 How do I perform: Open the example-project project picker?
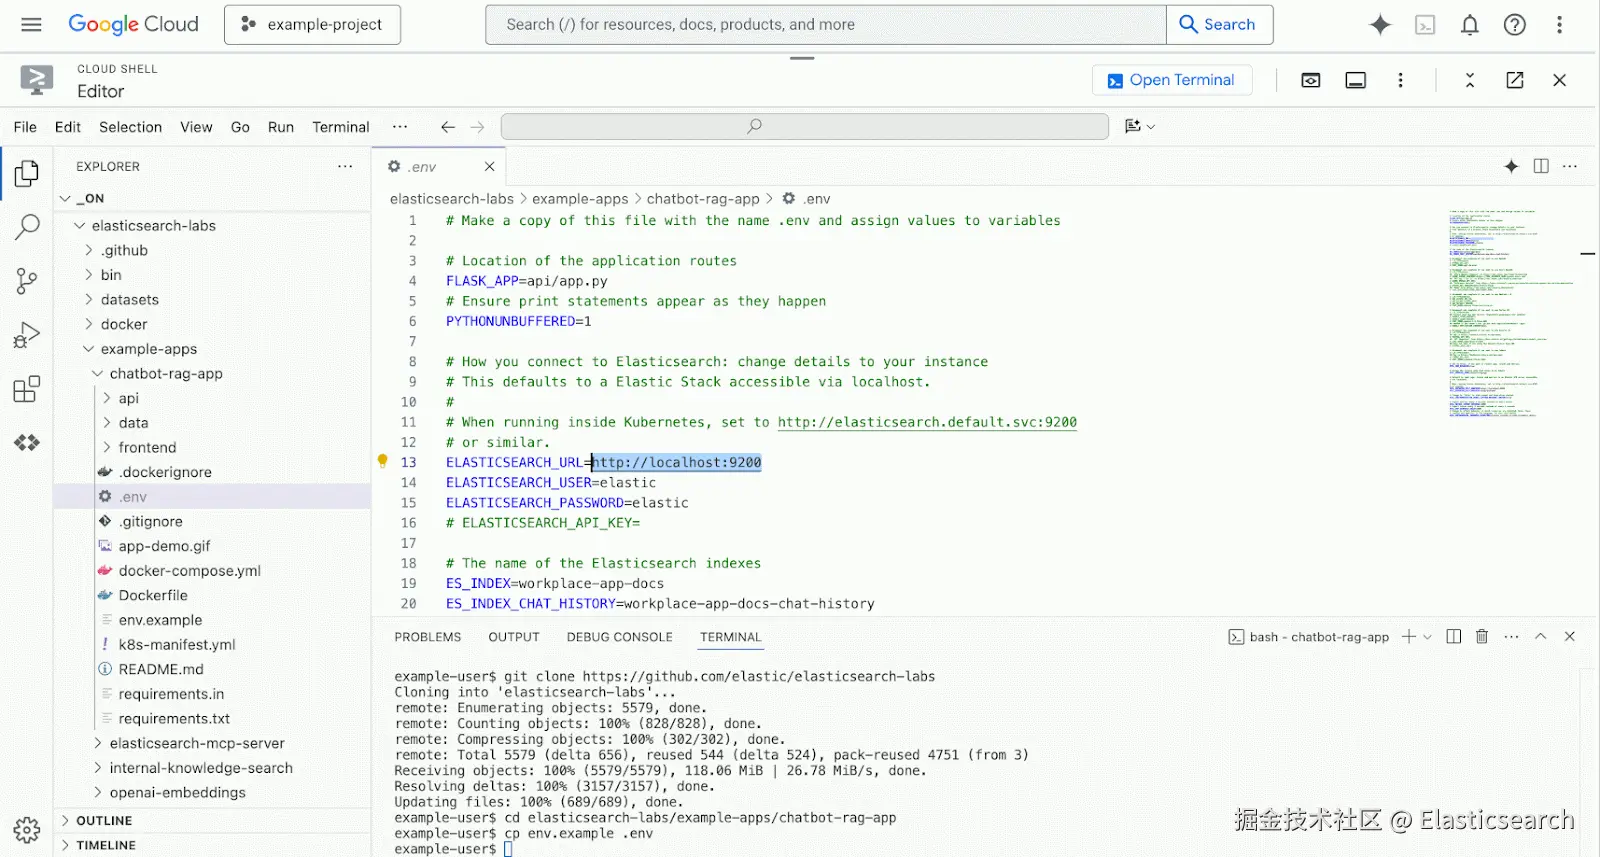(312, 25)
